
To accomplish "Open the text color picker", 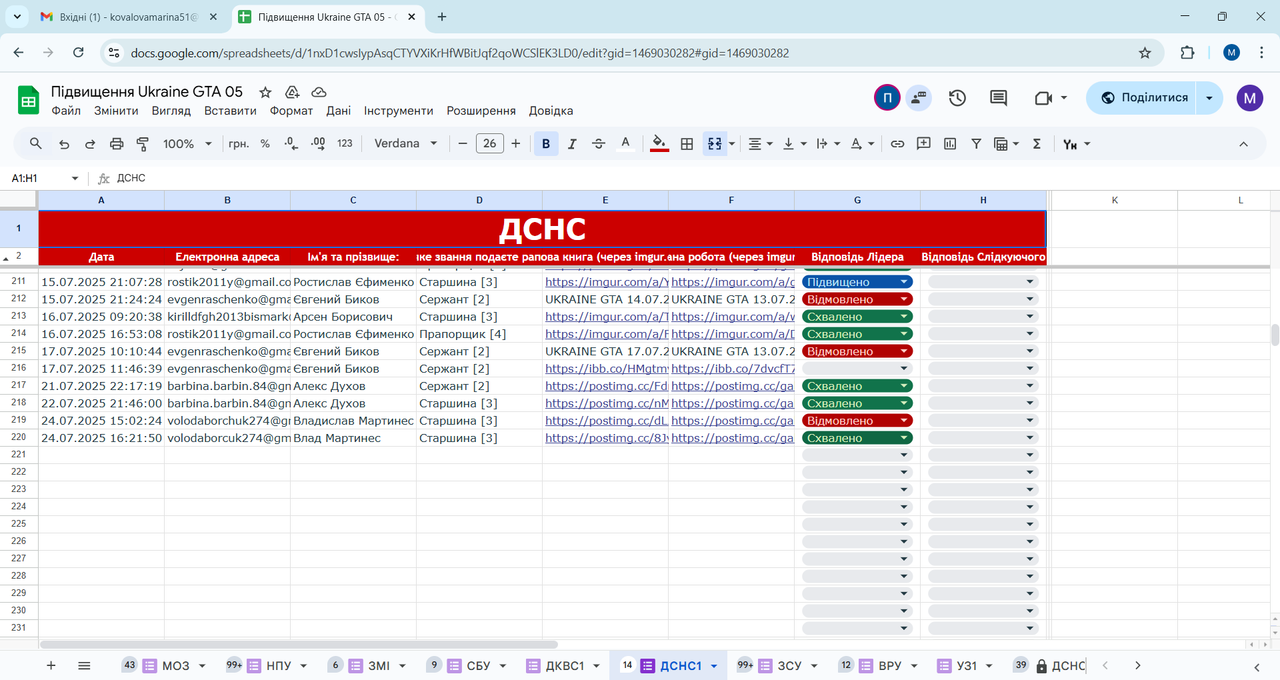I will click(626, 144).
